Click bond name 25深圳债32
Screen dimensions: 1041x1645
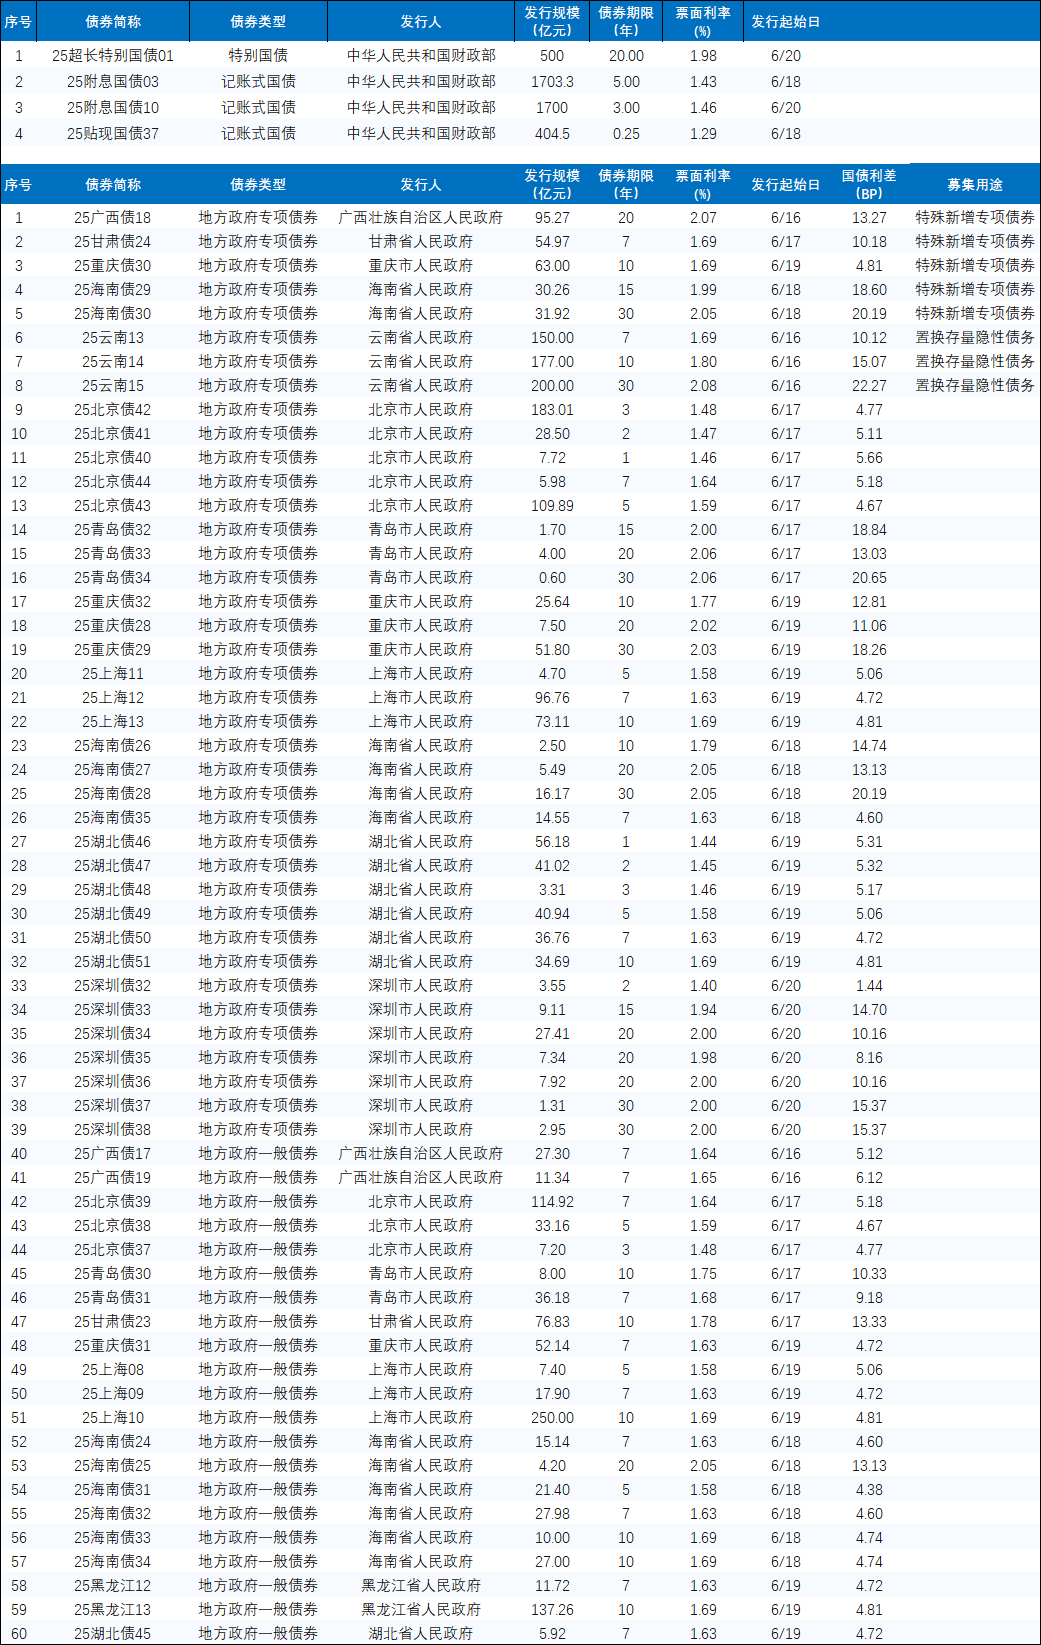tap(113, 986)
